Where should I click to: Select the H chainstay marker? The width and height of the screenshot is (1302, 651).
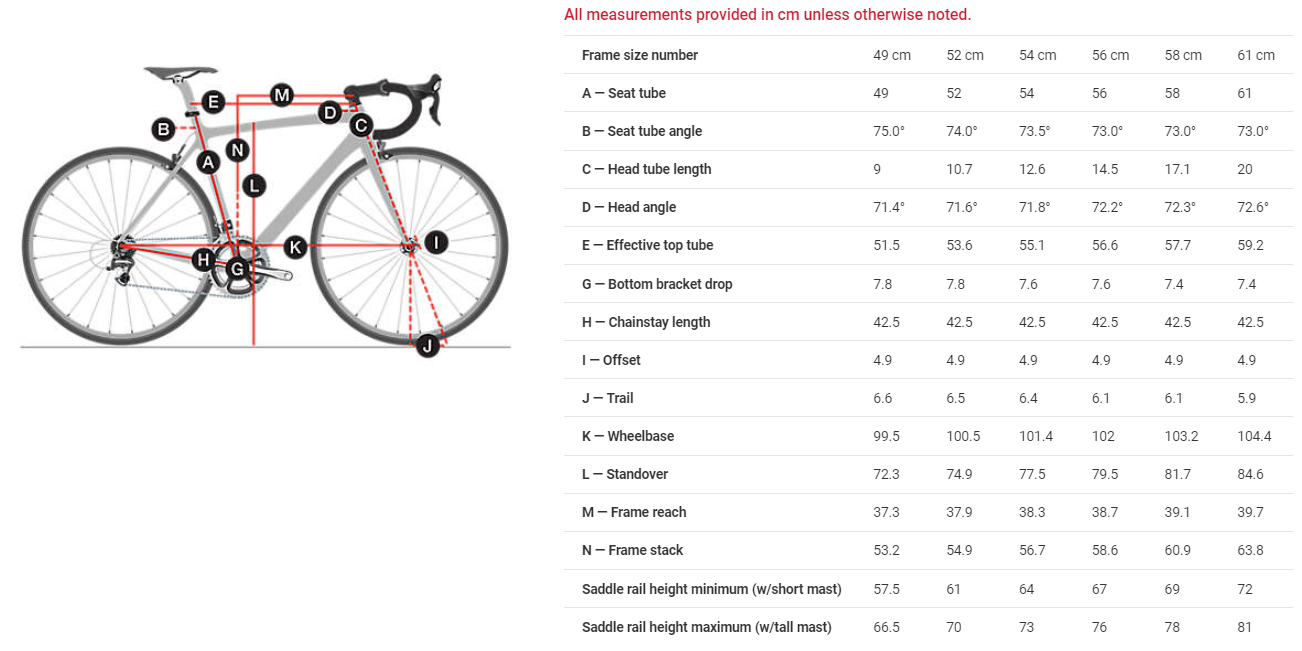click(204, 260)
